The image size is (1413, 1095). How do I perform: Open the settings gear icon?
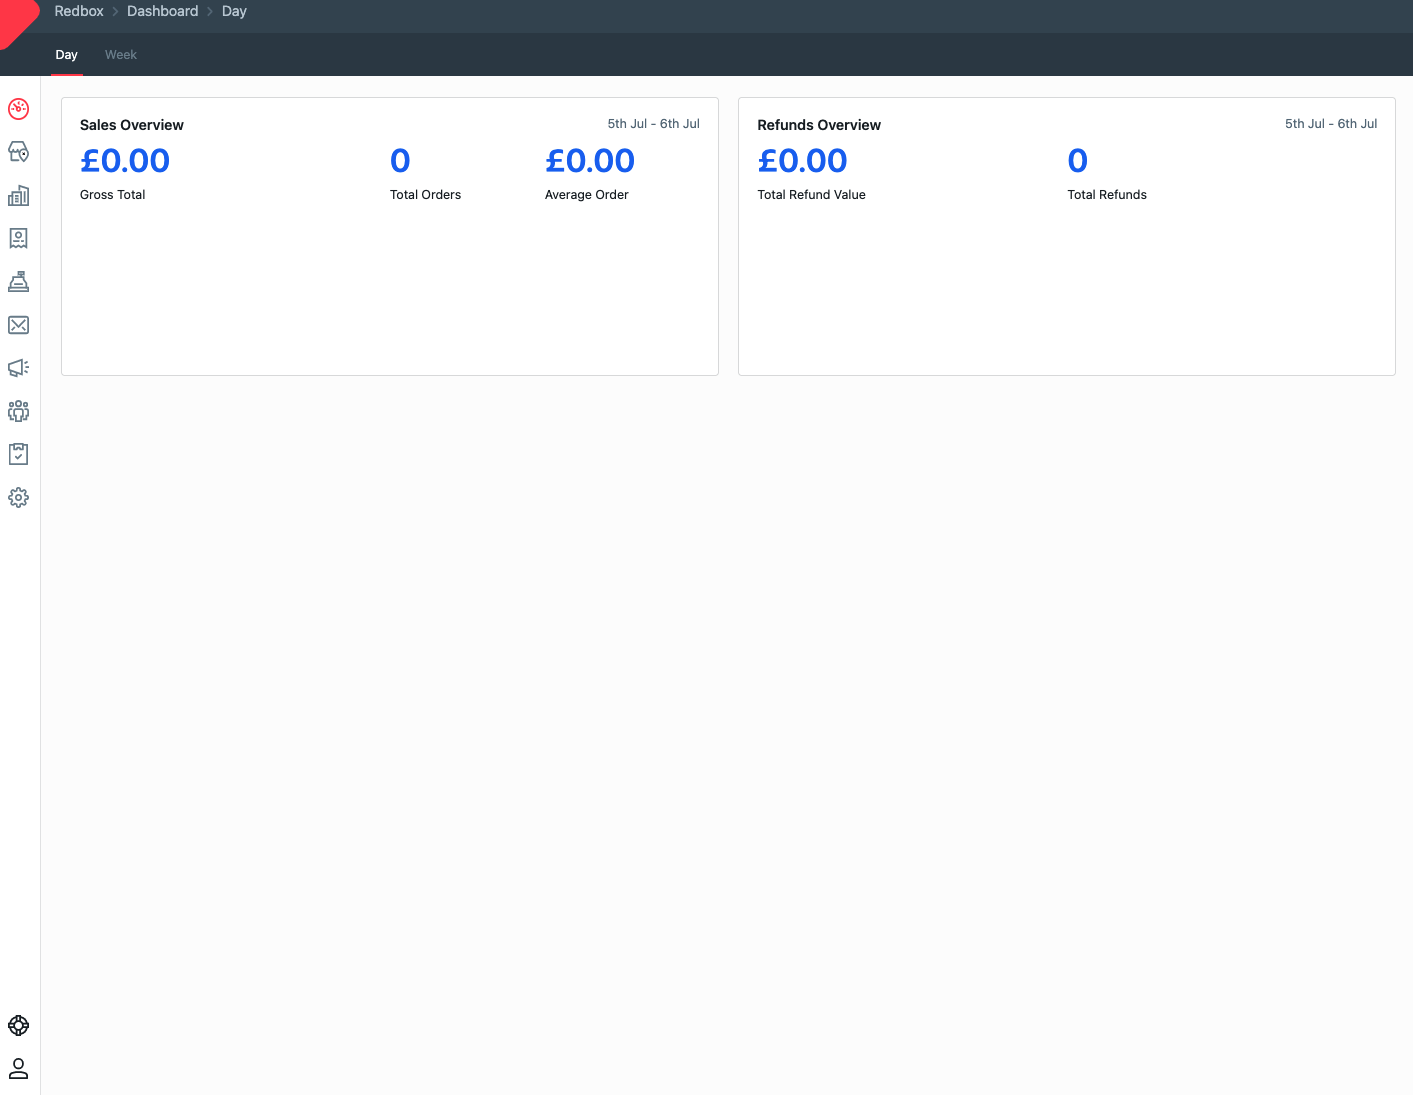(18, 497)
